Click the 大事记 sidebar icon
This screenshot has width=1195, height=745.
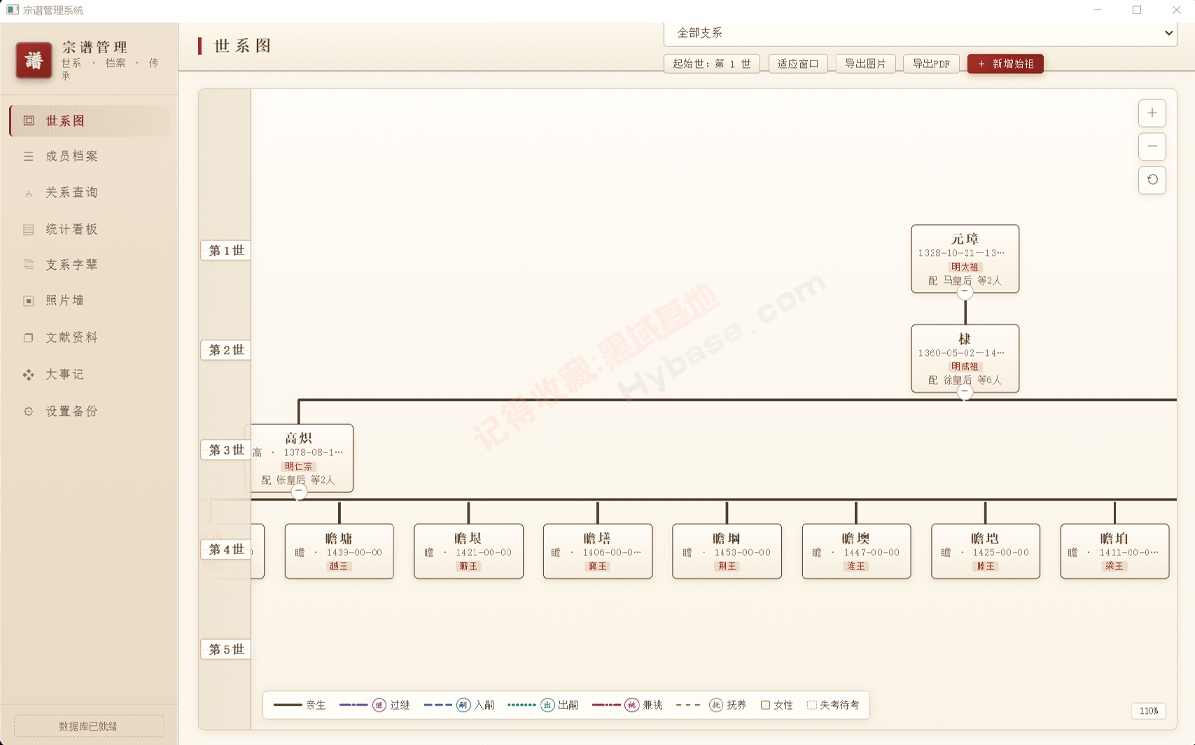click(29, 375)
